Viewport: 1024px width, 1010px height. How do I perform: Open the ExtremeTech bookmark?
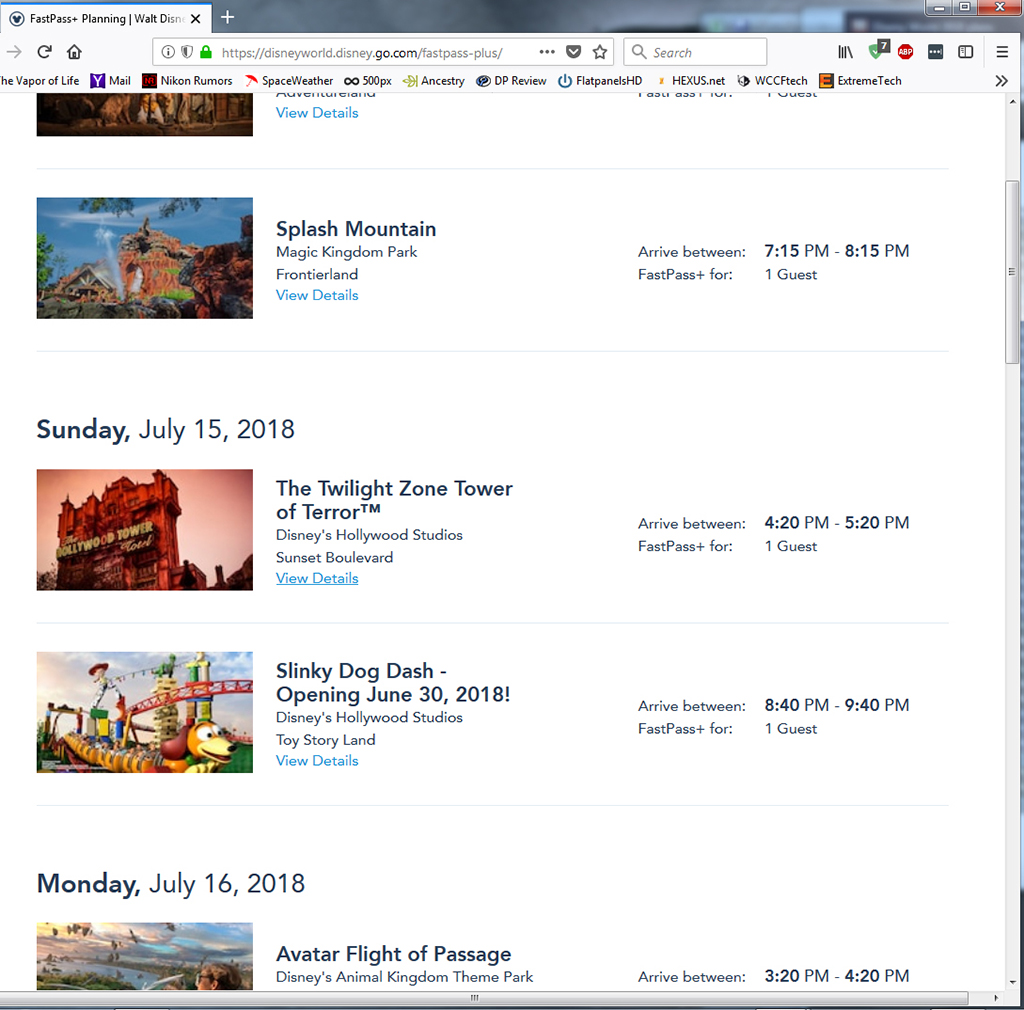point(861,80)
